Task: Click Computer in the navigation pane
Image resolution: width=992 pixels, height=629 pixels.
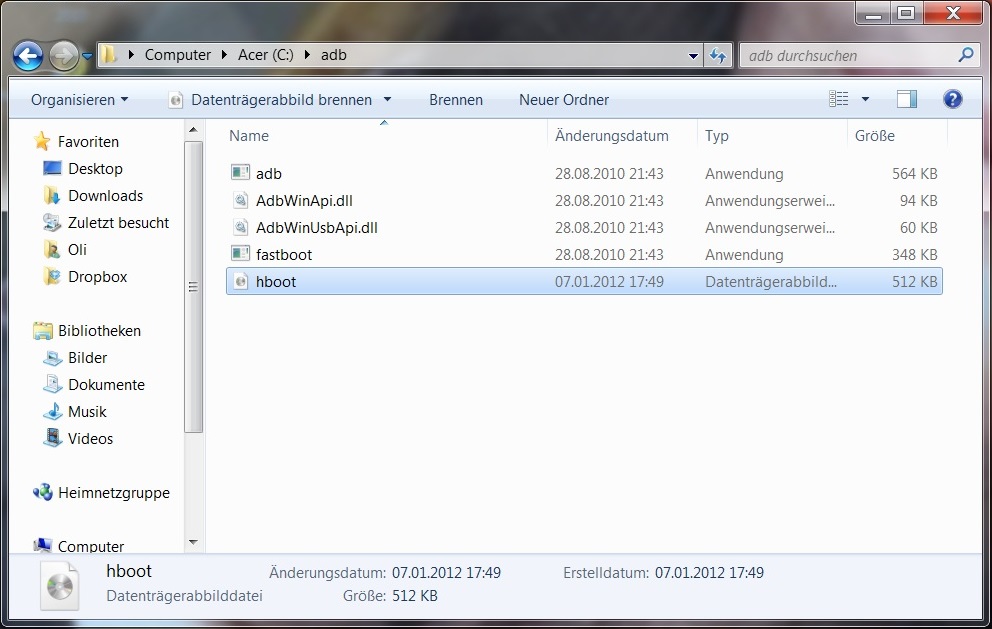Action: pyautogui.click(x=90, y=546)
